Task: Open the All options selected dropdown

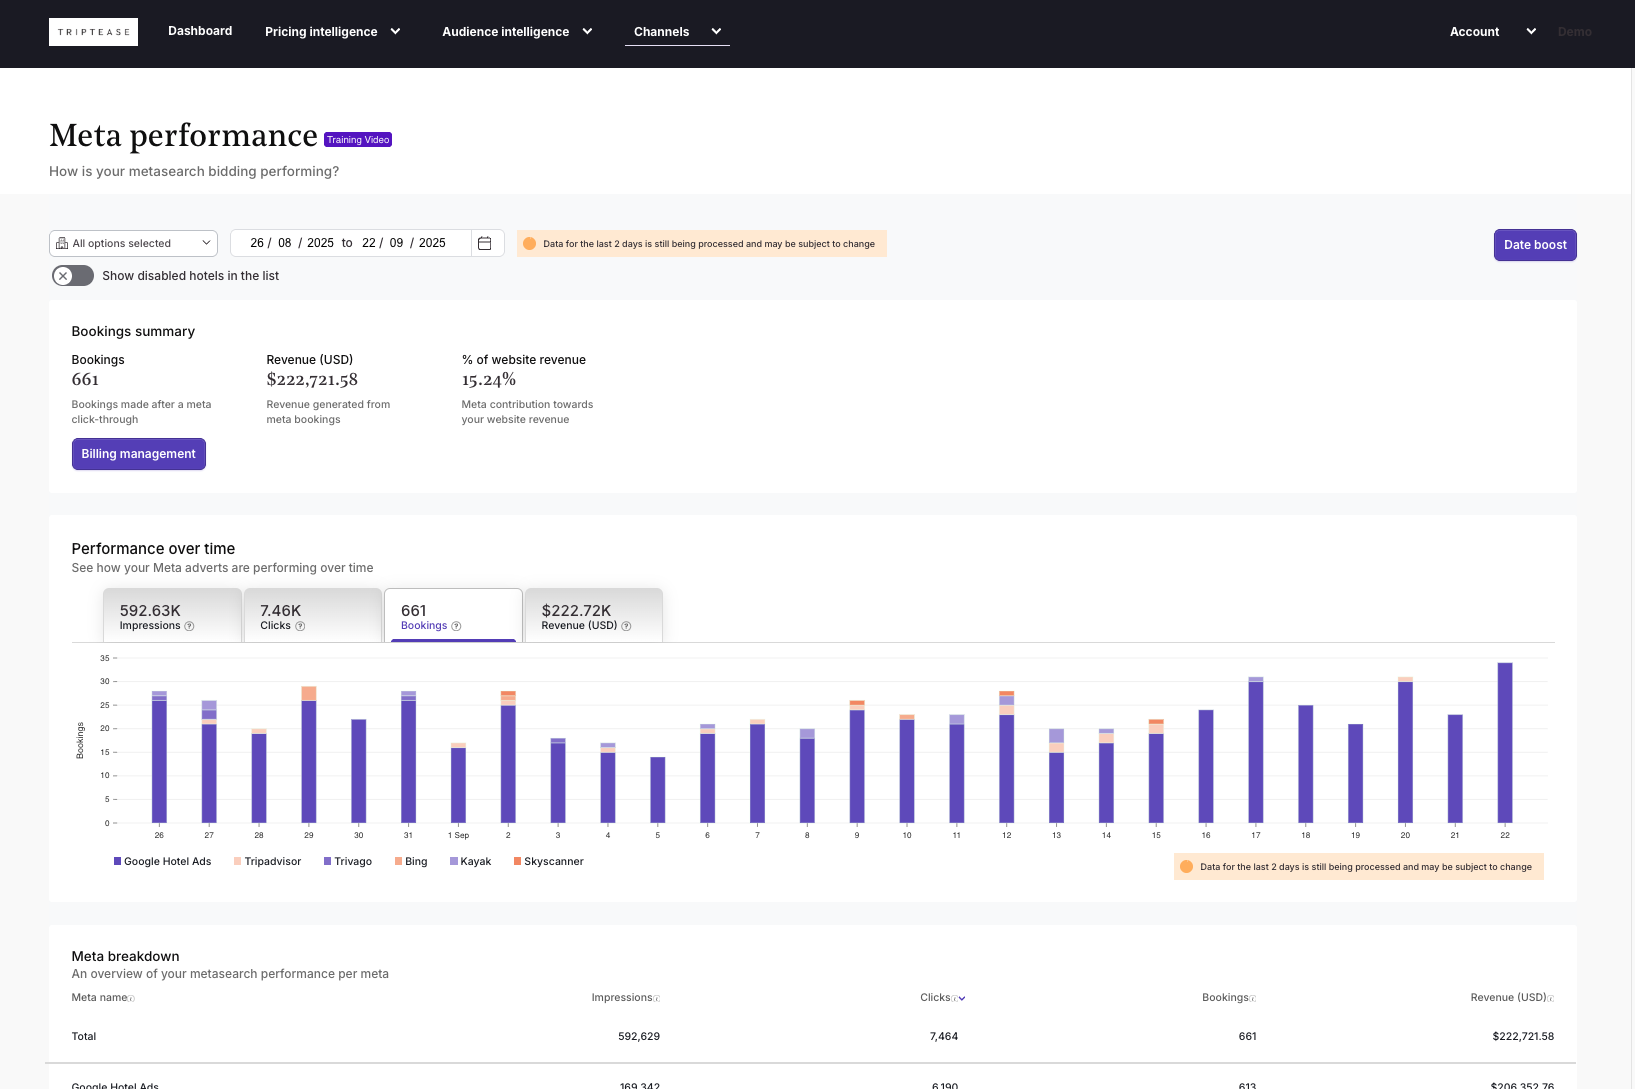Action: tap(133, 243)
